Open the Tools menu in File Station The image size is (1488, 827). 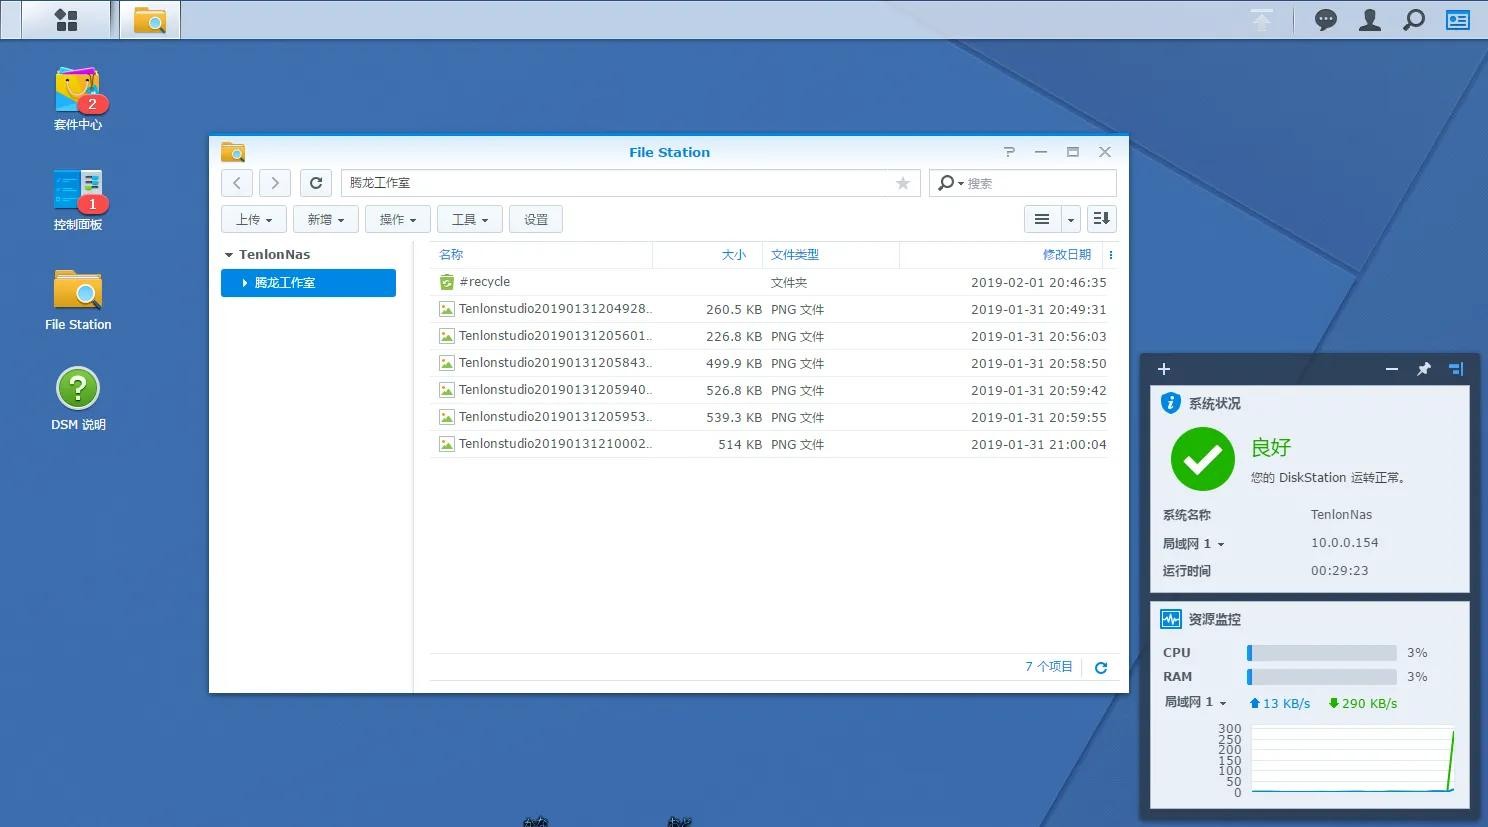pos(470,219)
